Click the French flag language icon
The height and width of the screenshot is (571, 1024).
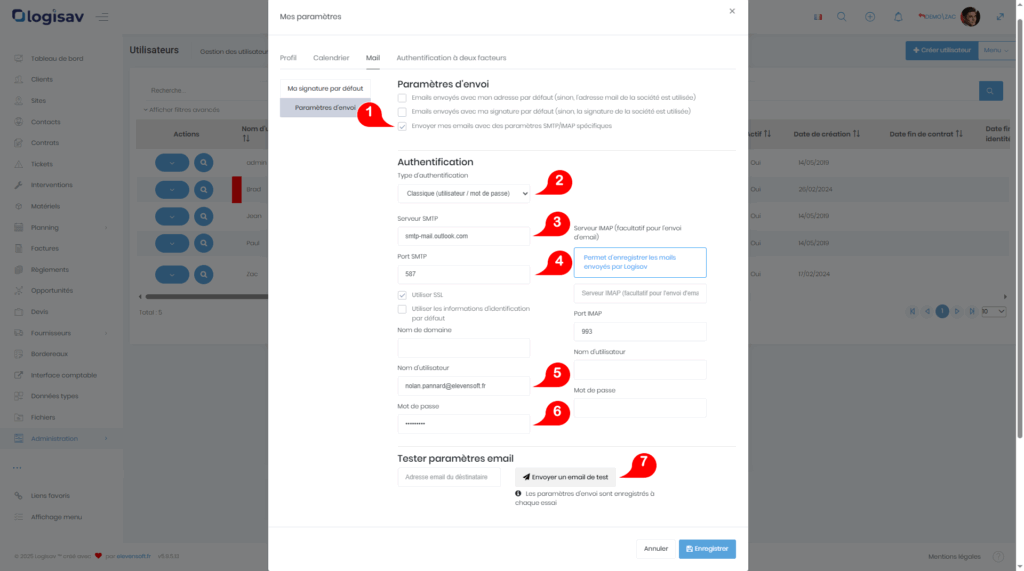coord(818,17)
